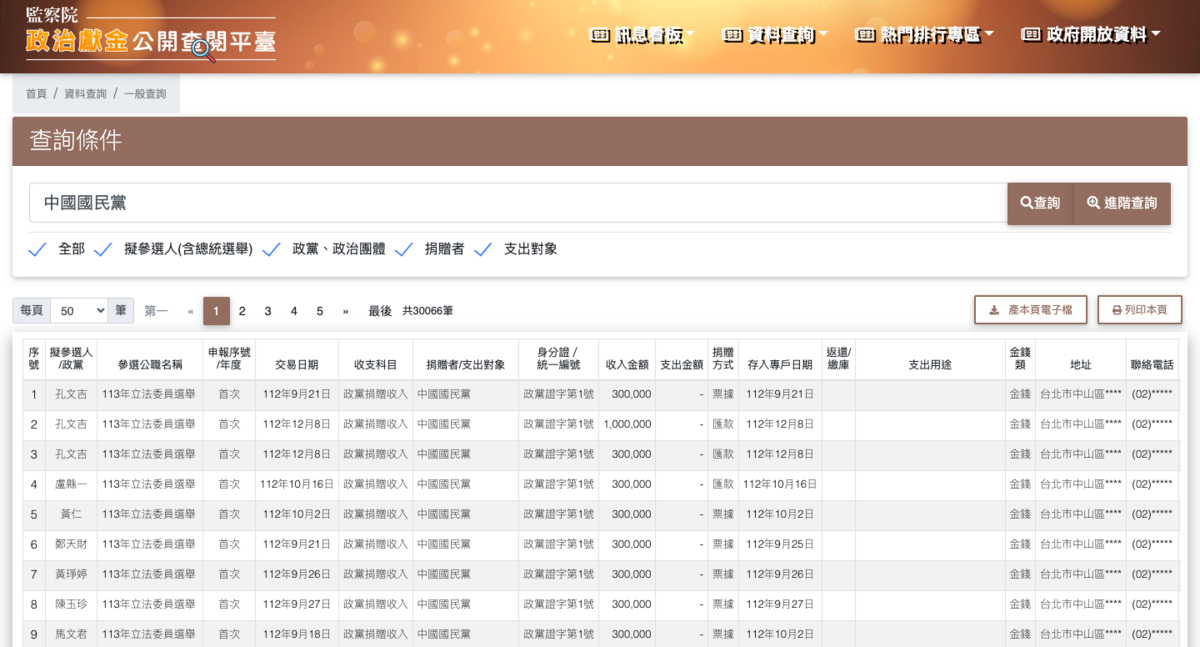
Task: Click the book icon beside 熱門排行專區
Action: [x=866, y=35]
